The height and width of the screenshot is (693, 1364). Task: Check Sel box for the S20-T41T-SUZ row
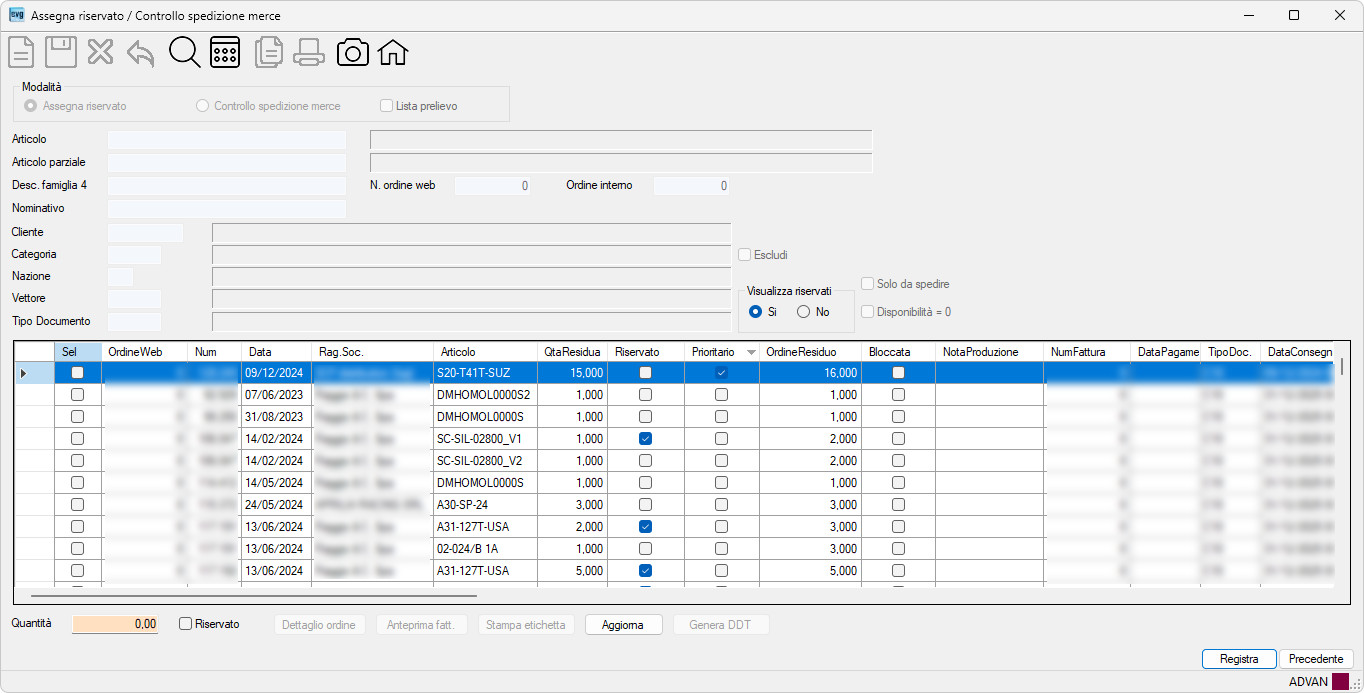(x=78, y=372)
